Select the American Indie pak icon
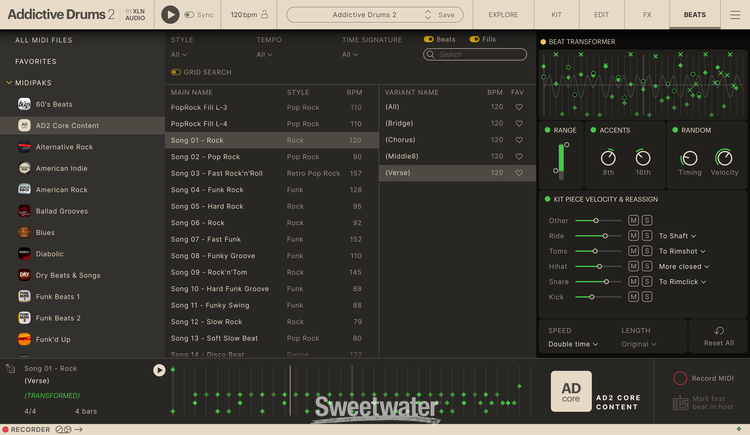Viewport: 750px width, 435px height. pos(24,168)
